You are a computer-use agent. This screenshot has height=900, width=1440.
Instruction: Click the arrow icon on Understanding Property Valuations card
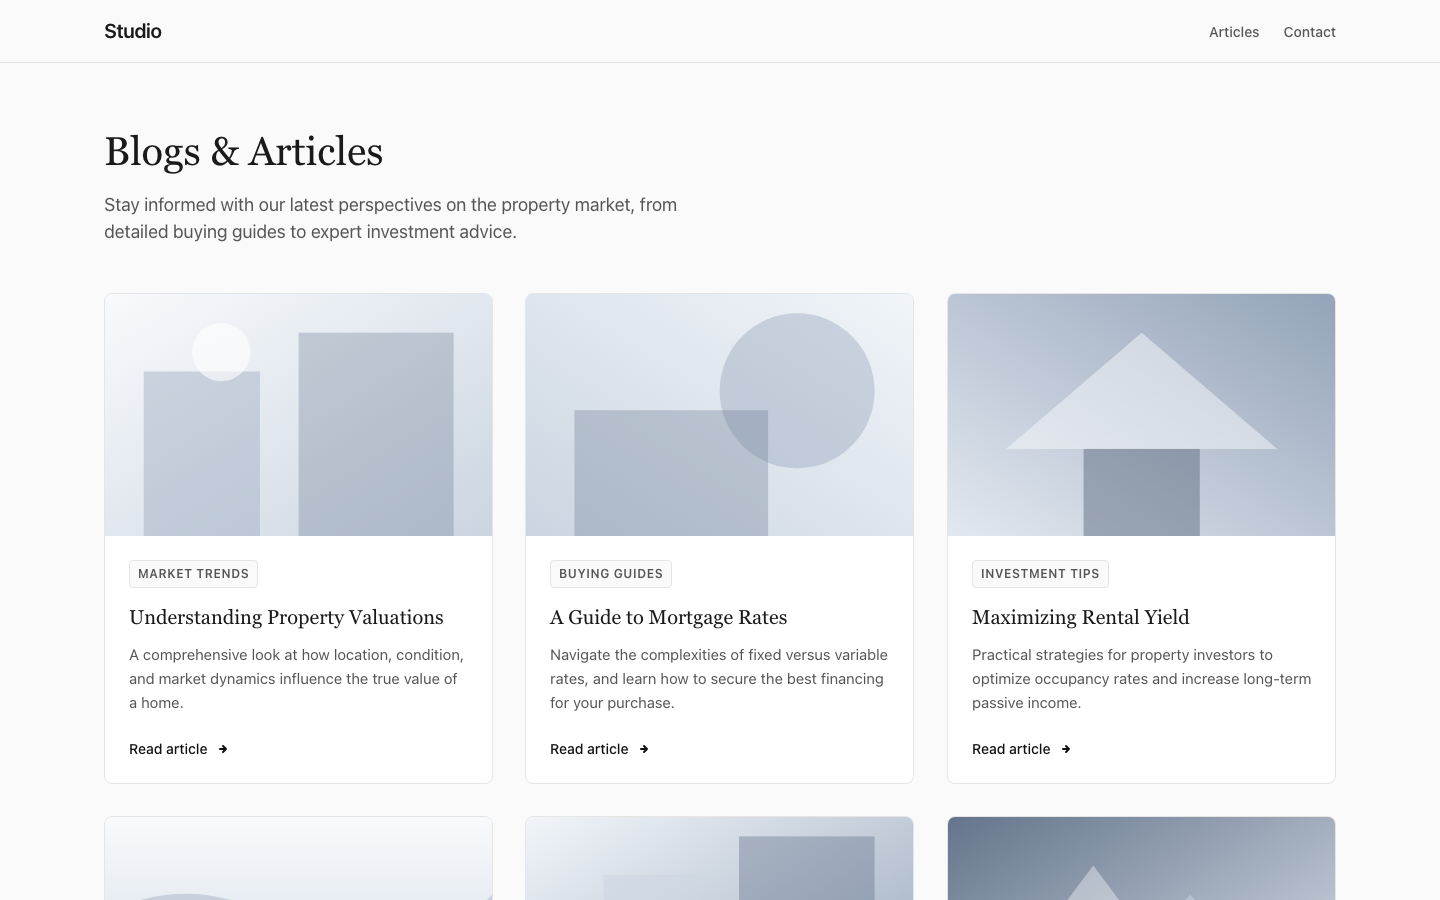point(223,749)
